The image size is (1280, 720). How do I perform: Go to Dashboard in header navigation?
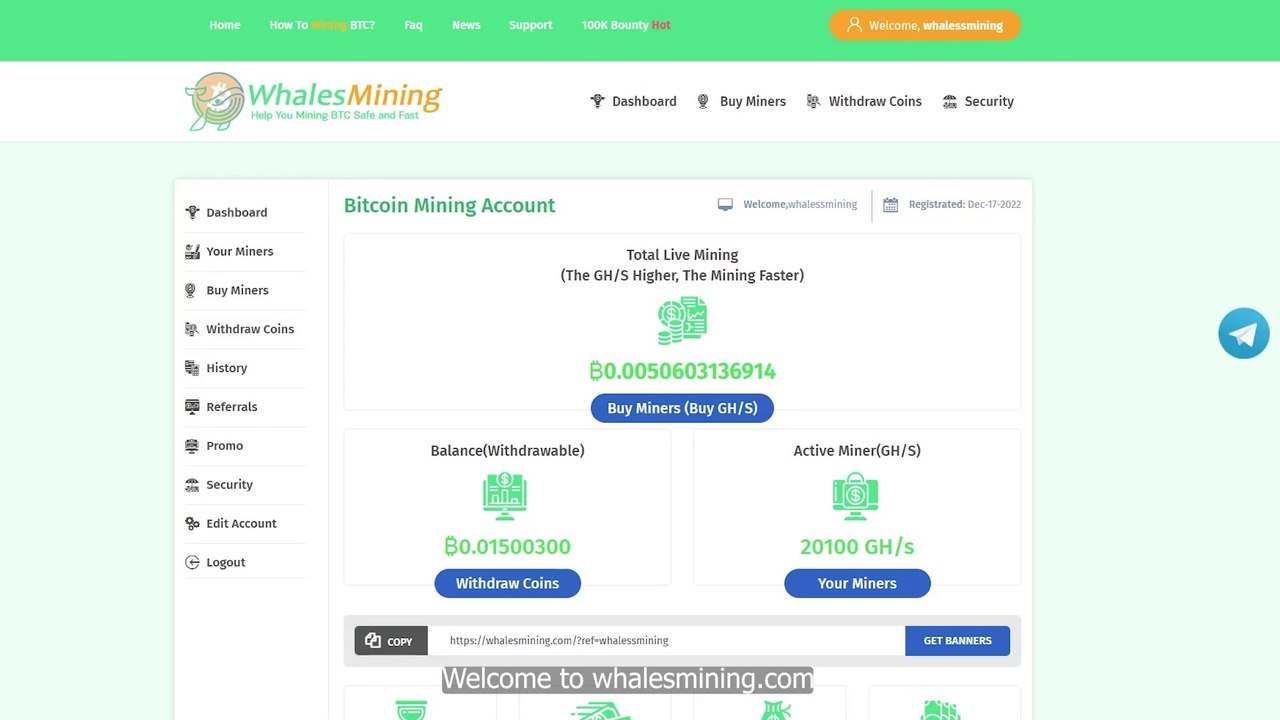[x=644, y=101]
